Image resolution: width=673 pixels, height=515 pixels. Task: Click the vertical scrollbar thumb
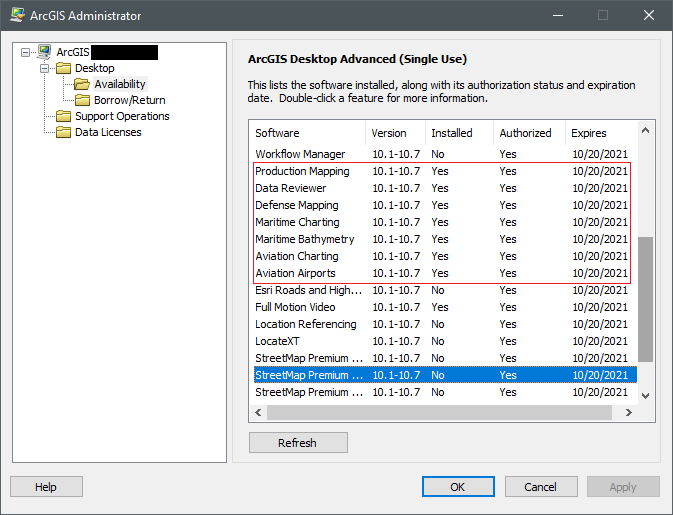coord(646,300)
